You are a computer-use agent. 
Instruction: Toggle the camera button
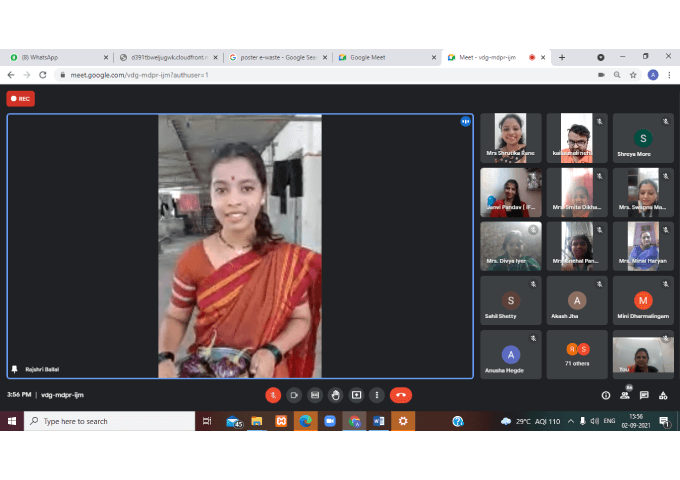(294, 395)
